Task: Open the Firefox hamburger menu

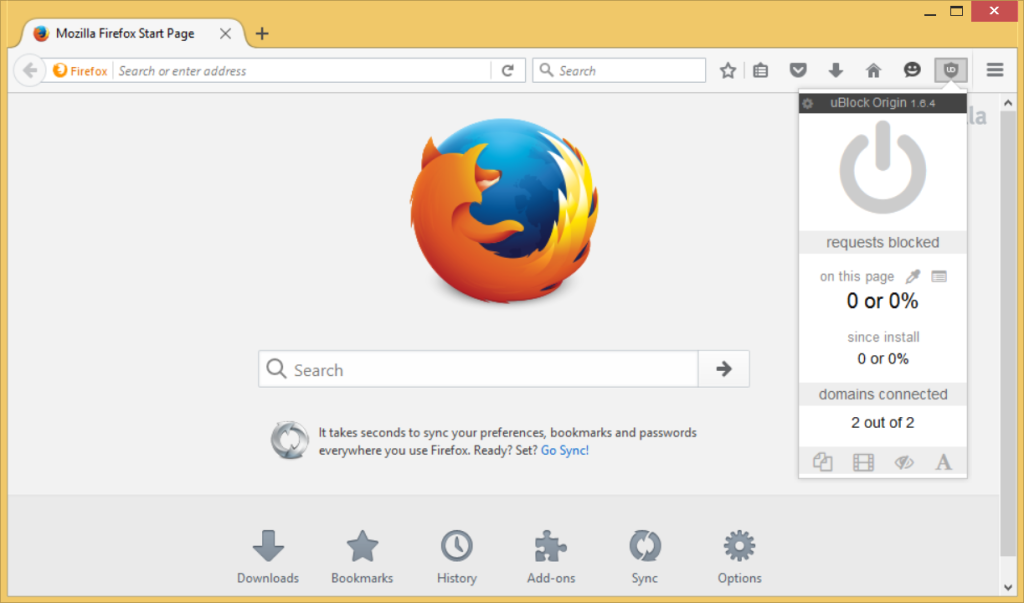Action: (x=994, y=70)
